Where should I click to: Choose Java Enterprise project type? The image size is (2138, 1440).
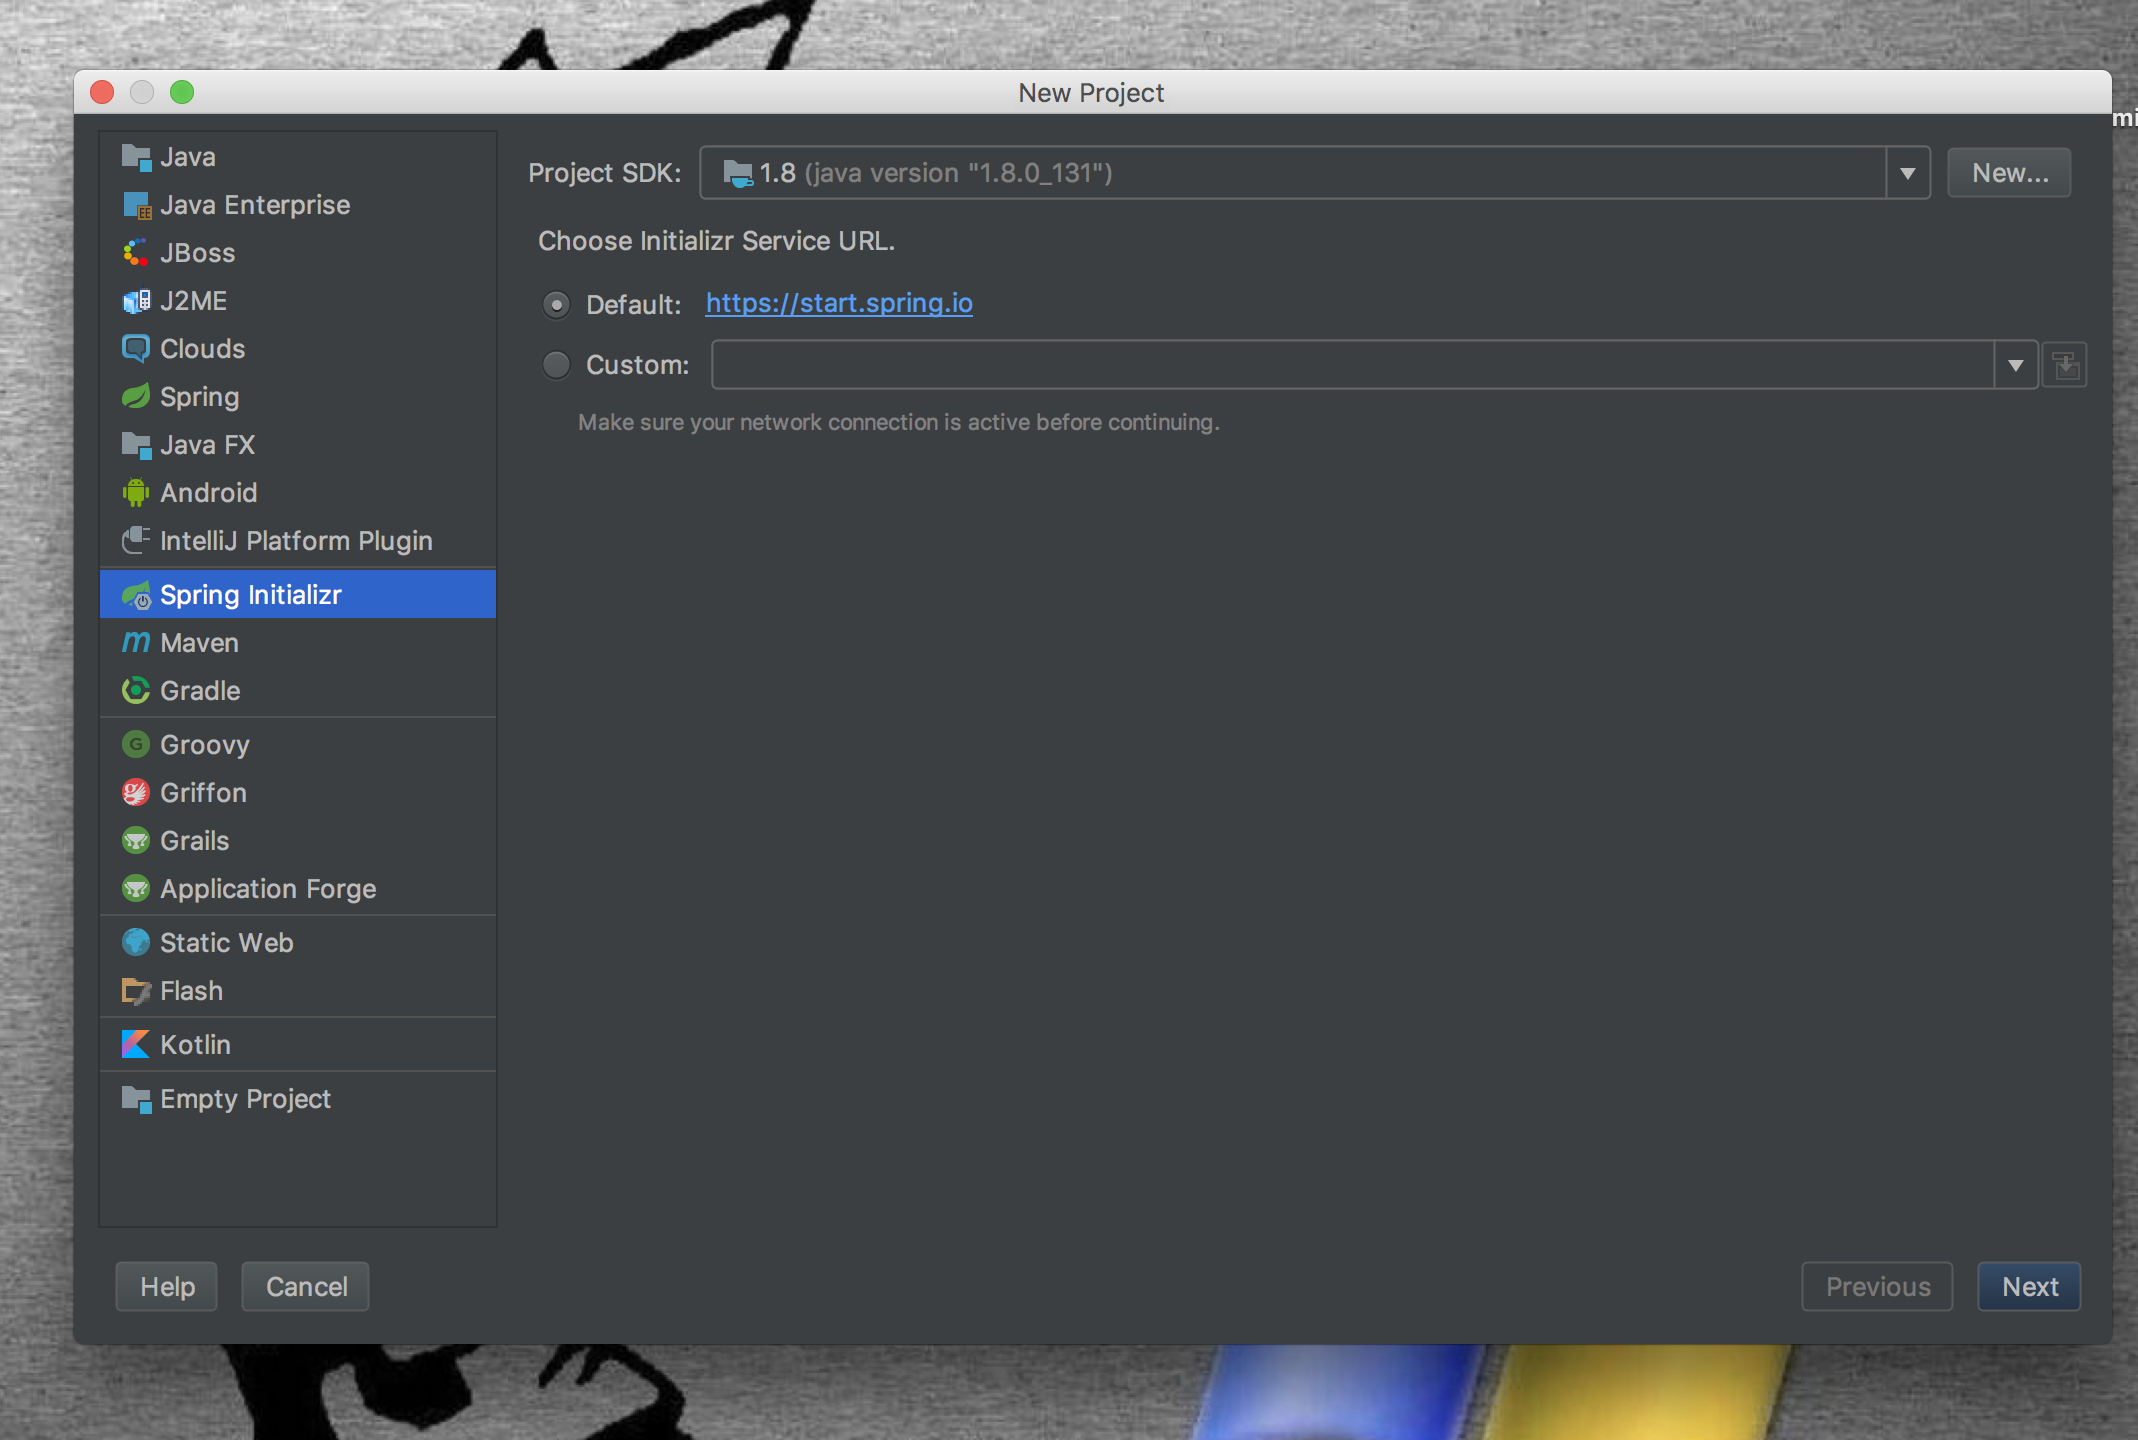coord(255,205)
